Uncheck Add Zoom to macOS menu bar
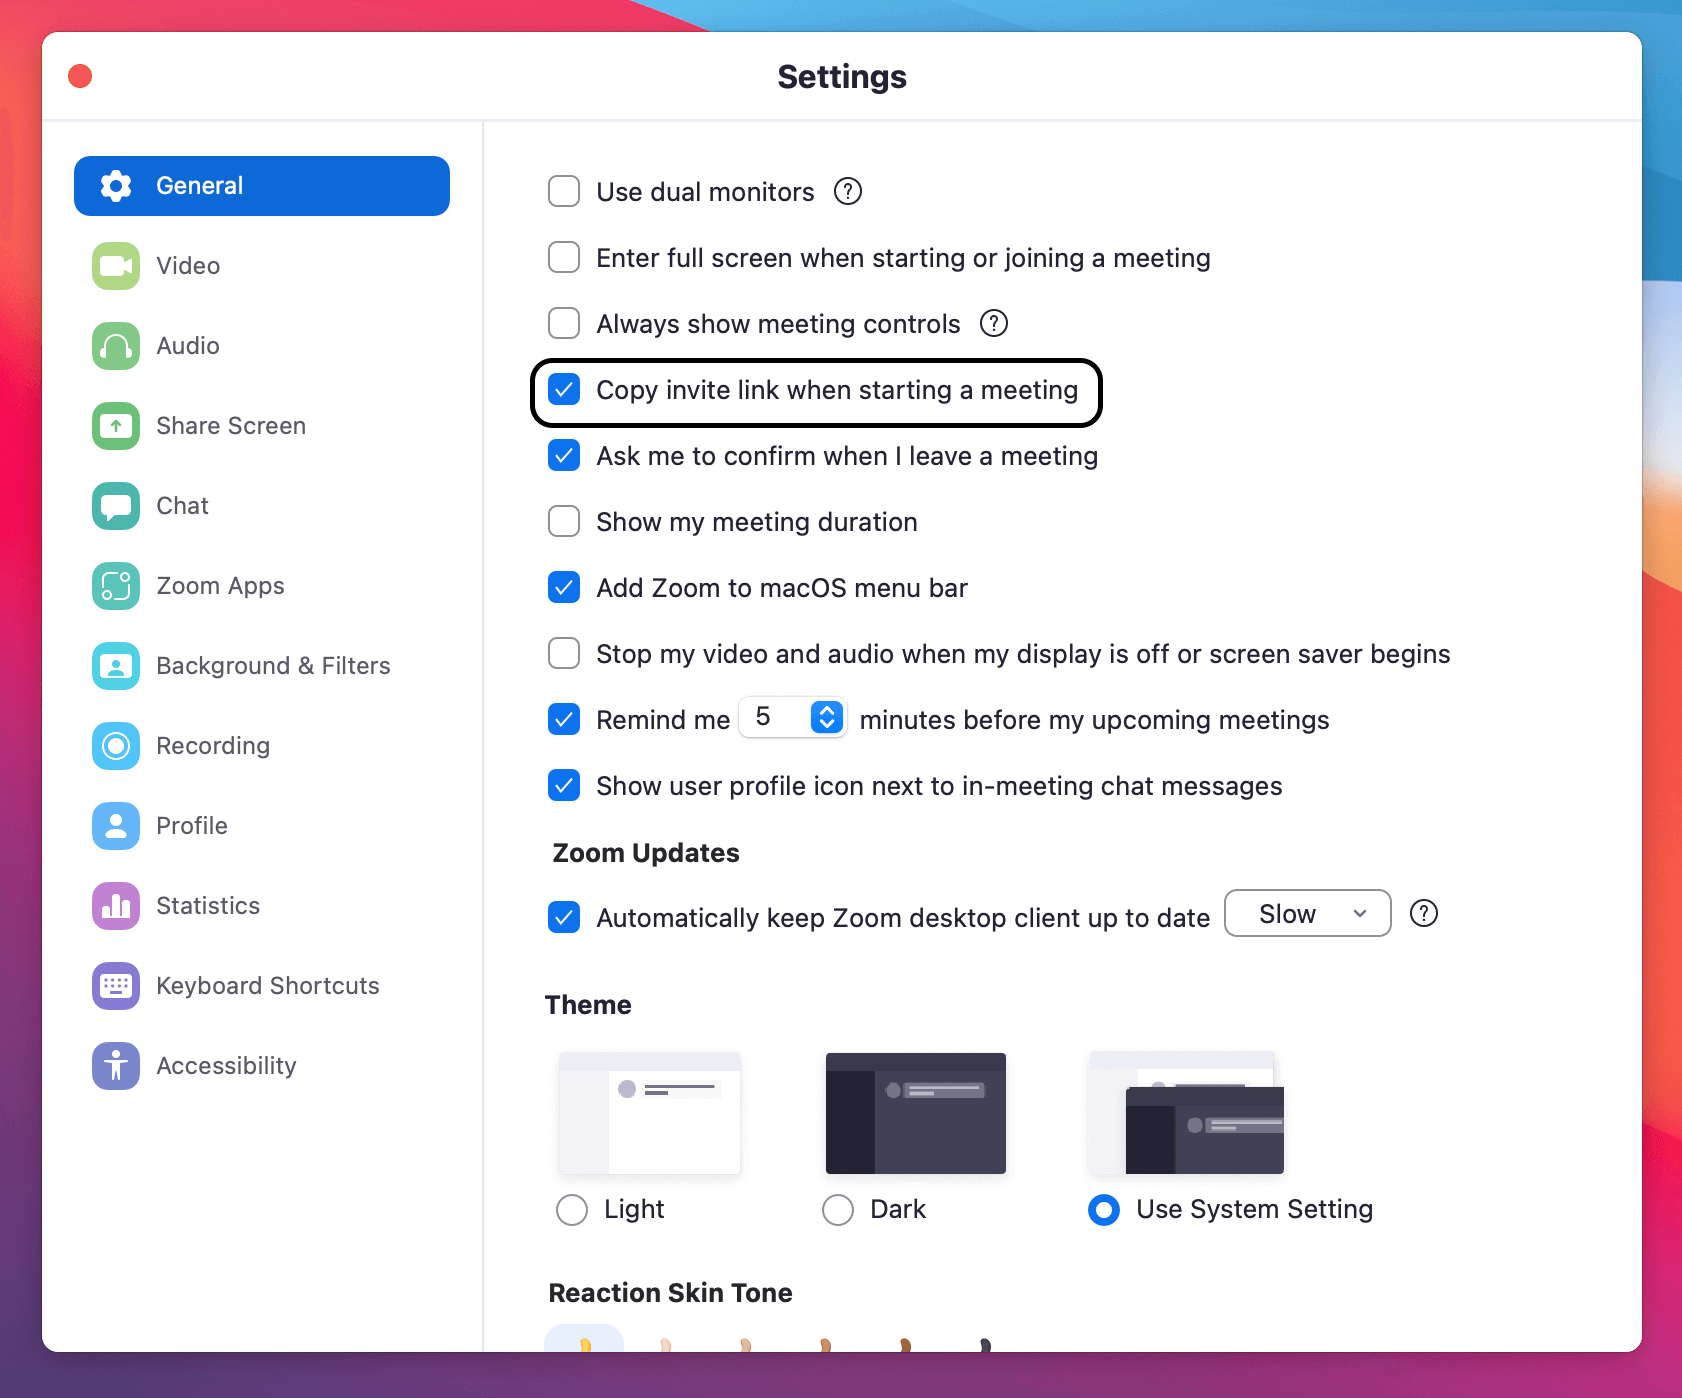This screenshot has height=1398, width=1682. 564,587
